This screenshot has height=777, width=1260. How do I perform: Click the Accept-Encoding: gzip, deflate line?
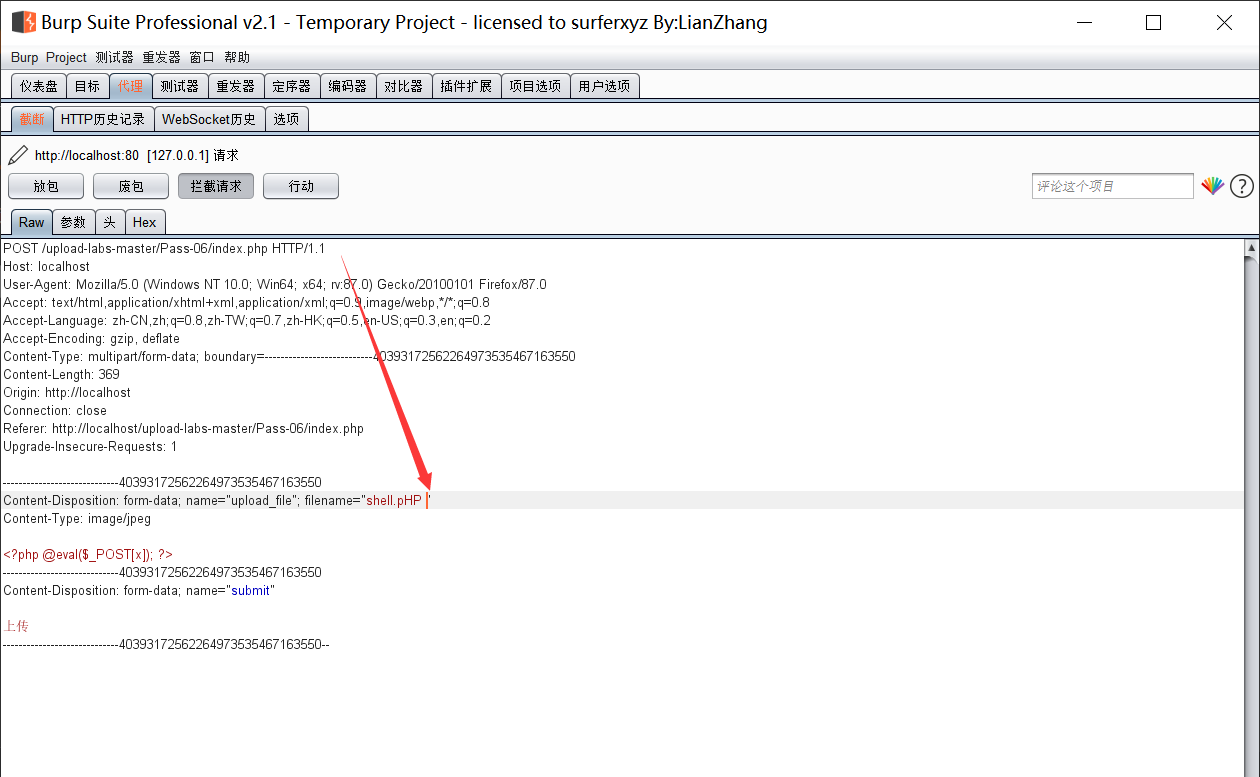pos(91,338)
